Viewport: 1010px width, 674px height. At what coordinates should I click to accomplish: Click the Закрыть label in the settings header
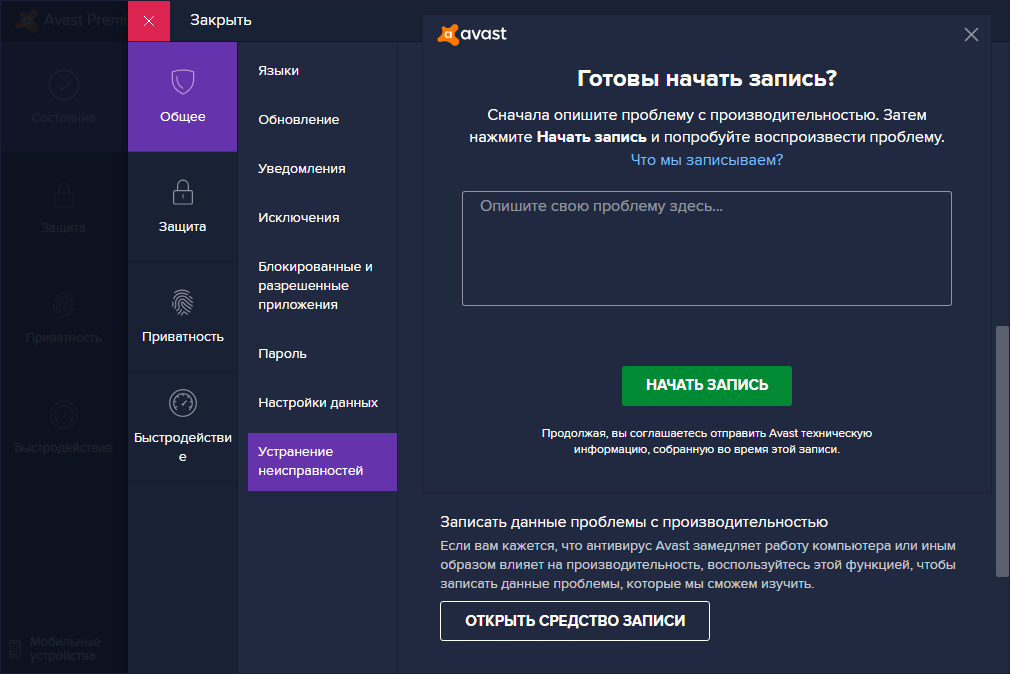click(220, 21)
